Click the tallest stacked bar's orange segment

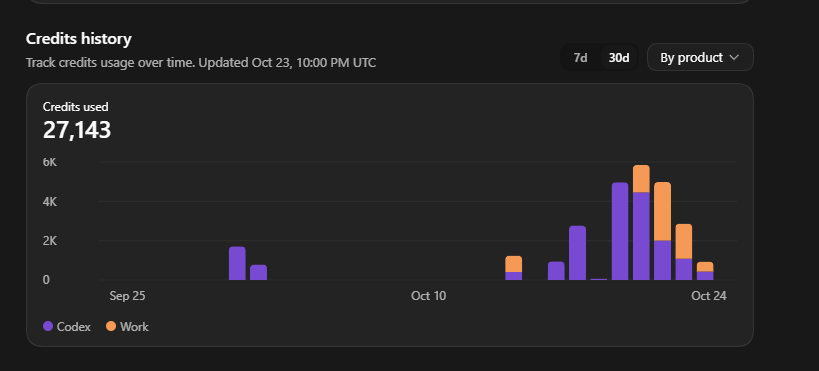[x=641, y=179]
